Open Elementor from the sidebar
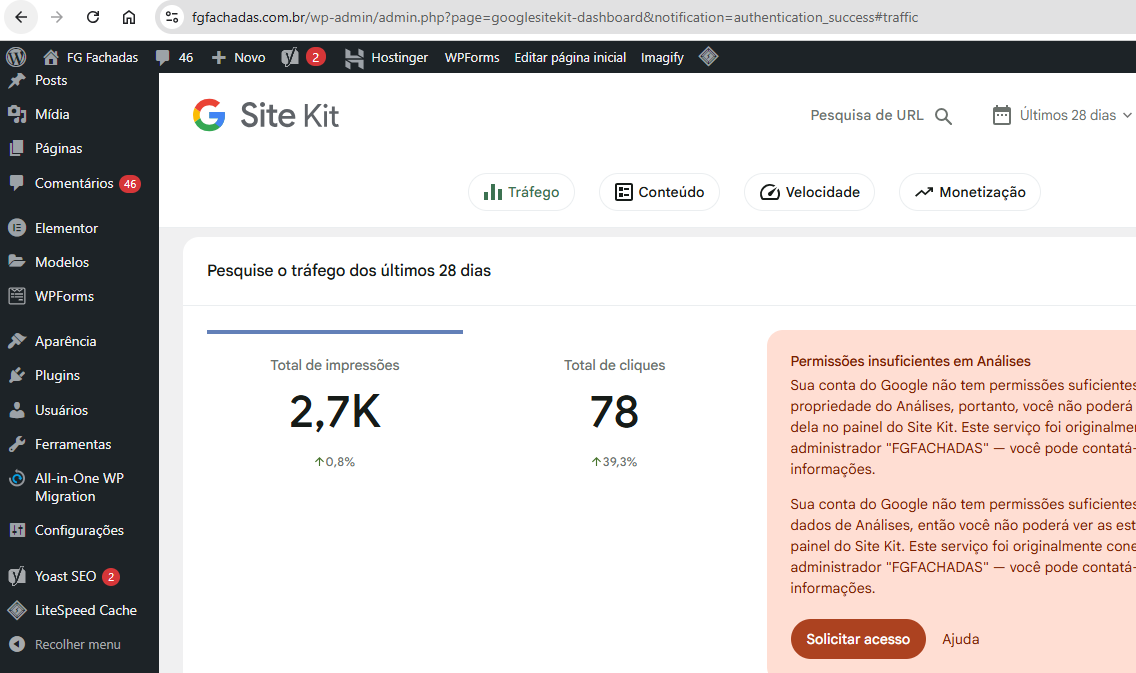Viewport: 1136px width, 673px height. [x=66, y=228]
